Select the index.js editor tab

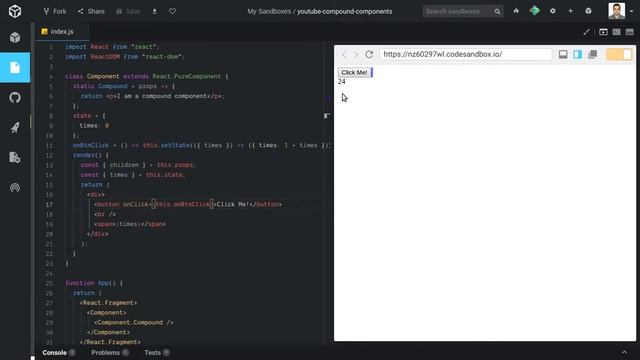[62, 31]
